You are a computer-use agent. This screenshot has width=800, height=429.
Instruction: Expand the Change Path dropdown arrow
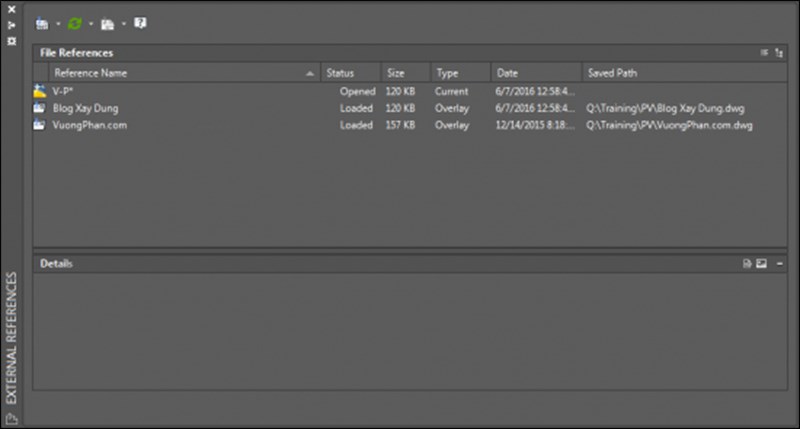123,23
